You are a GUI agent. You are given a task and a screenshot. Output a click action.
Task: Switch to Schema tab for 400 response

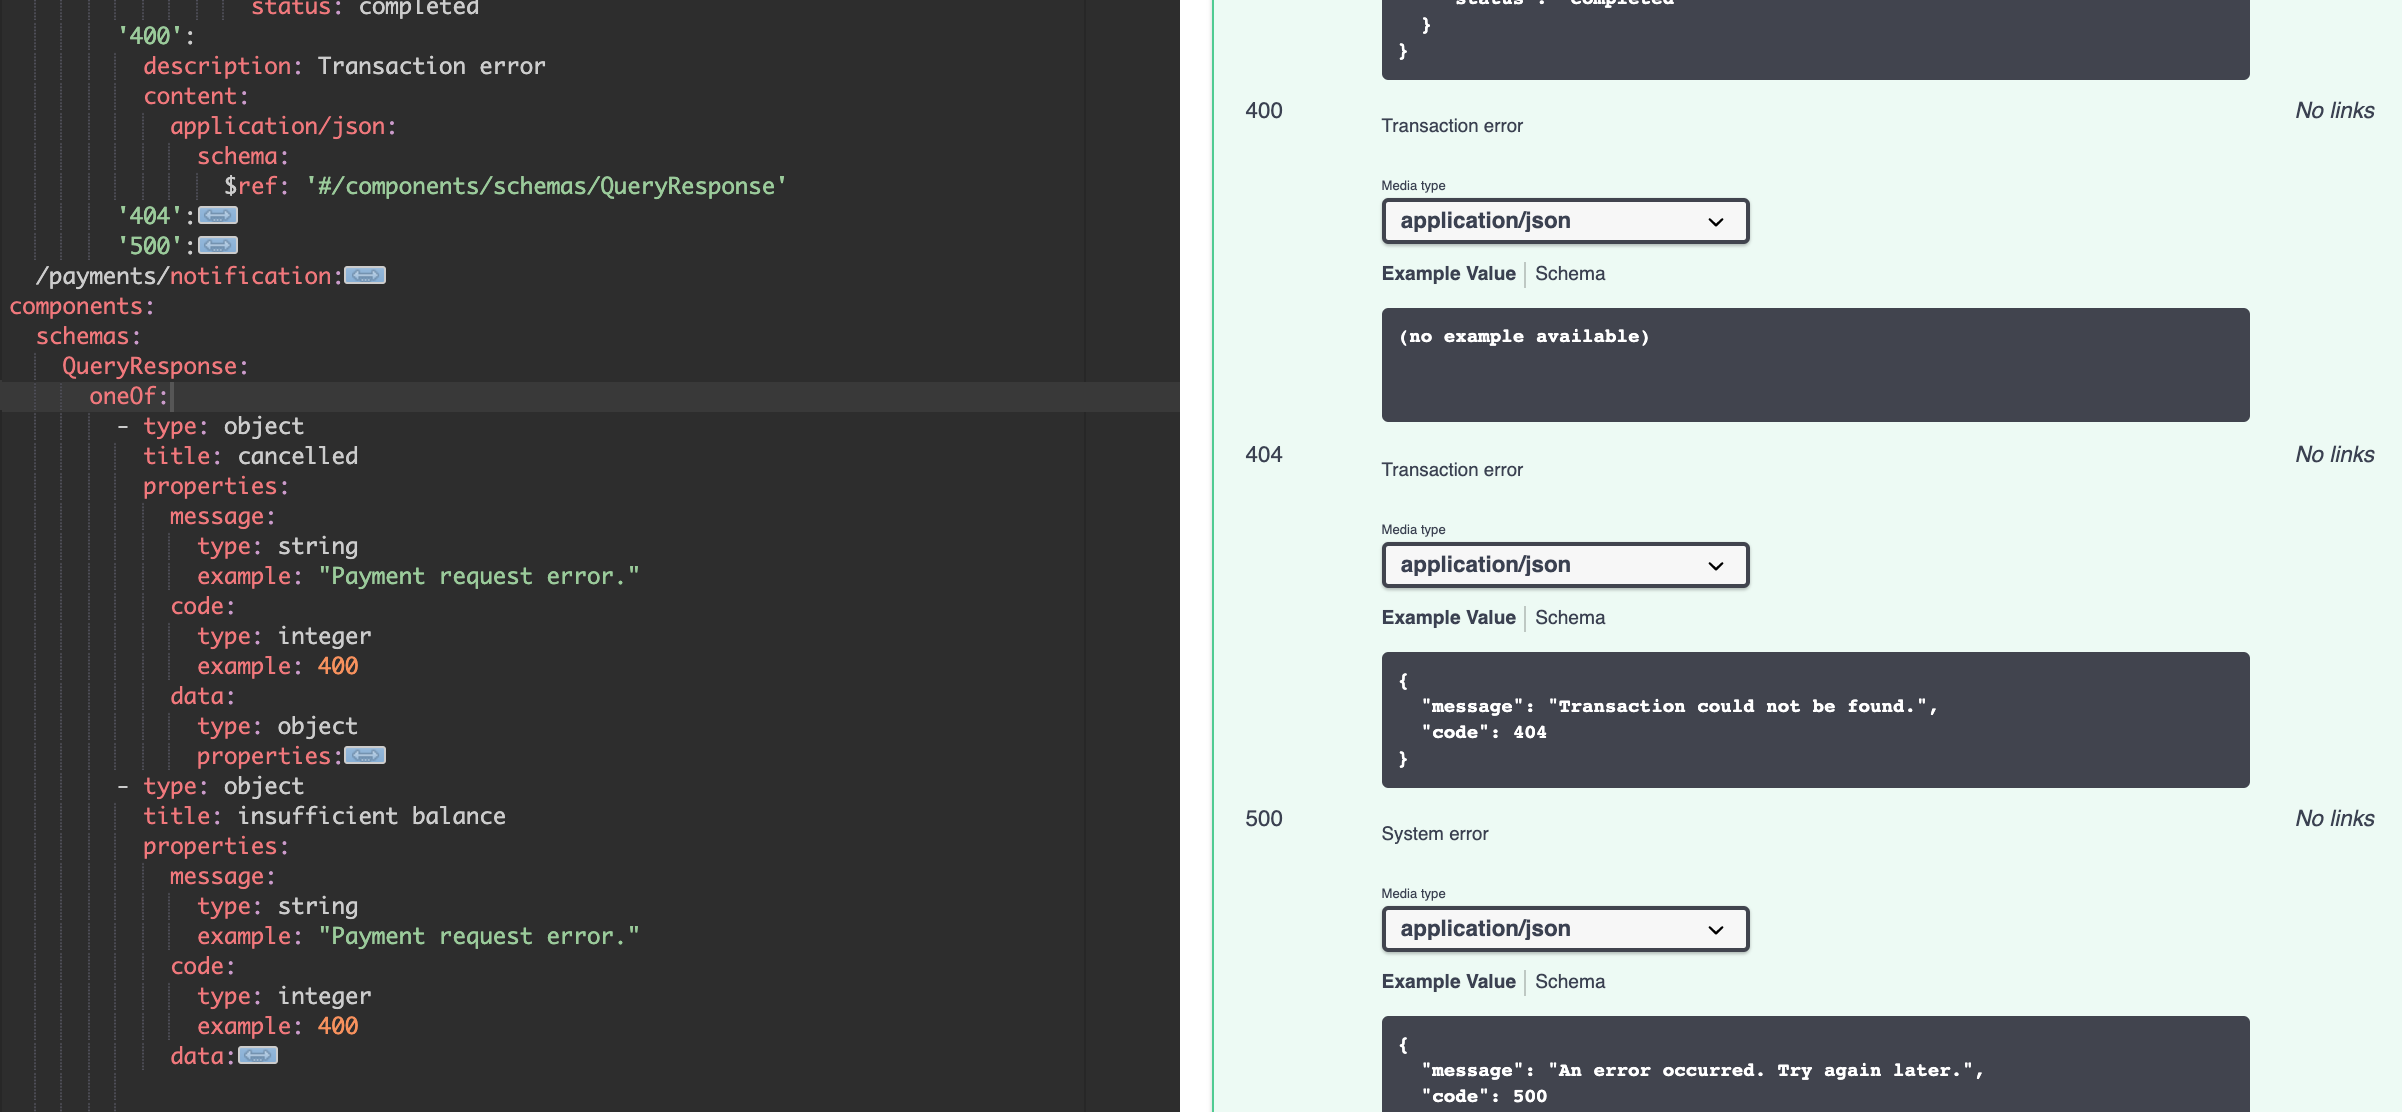tap(1570, 273)
